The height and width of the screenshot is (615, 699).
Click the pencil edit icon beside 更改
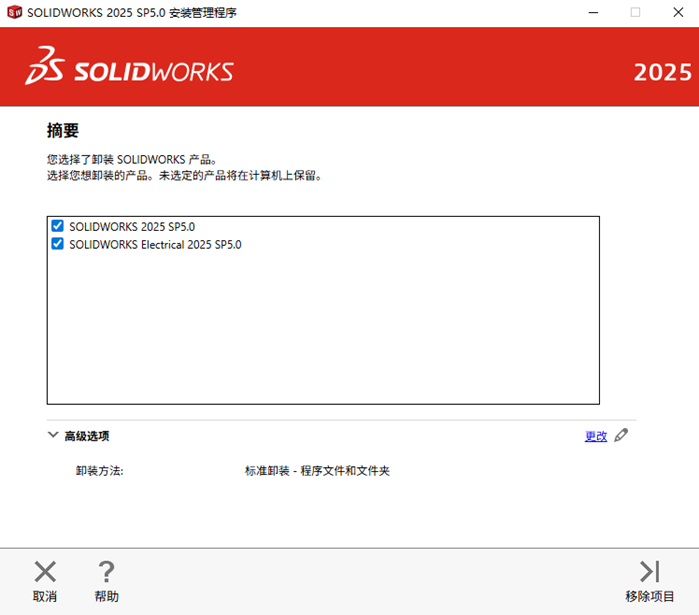621,435
